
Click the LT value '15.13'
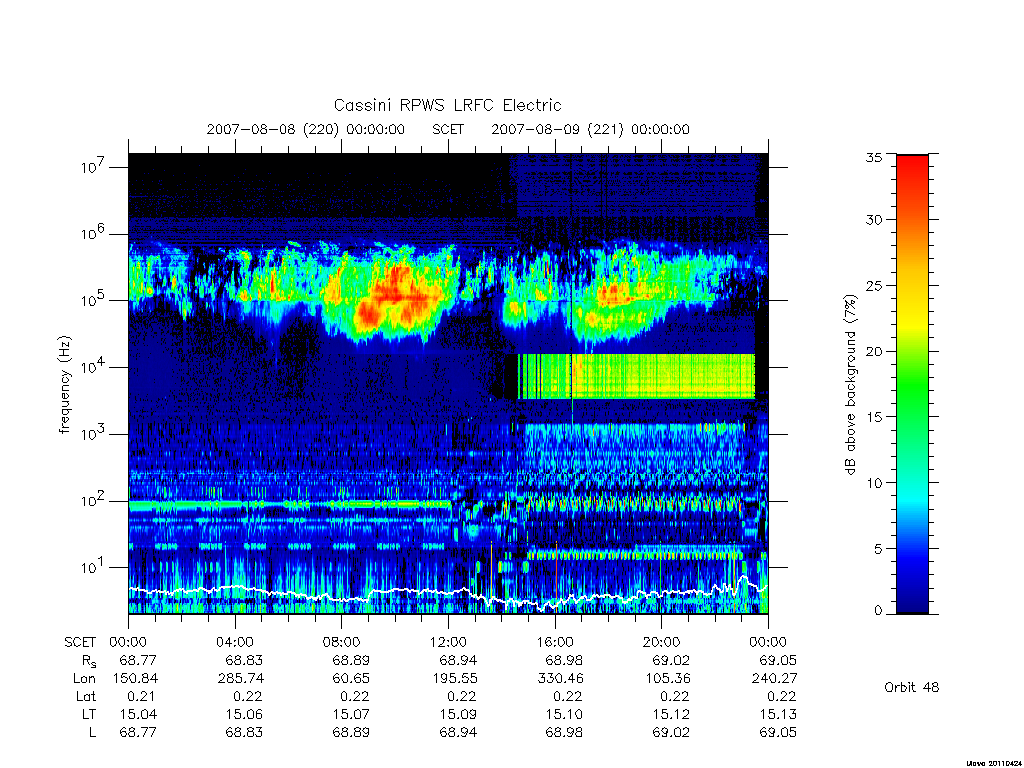778,714
